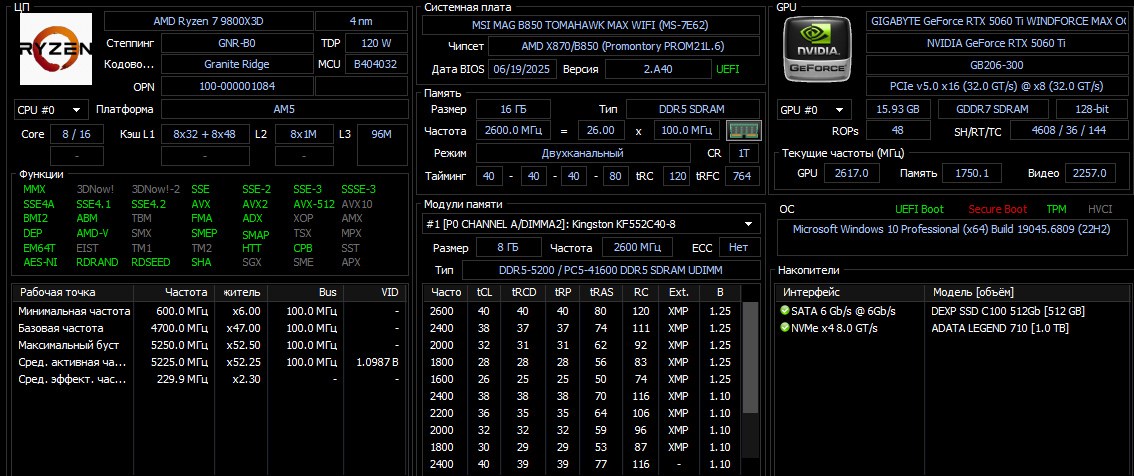Click the RDSEED feature flag
The height and width of the screenshot is (476, 1134).
pyautogui.click(x=150, y=262)
